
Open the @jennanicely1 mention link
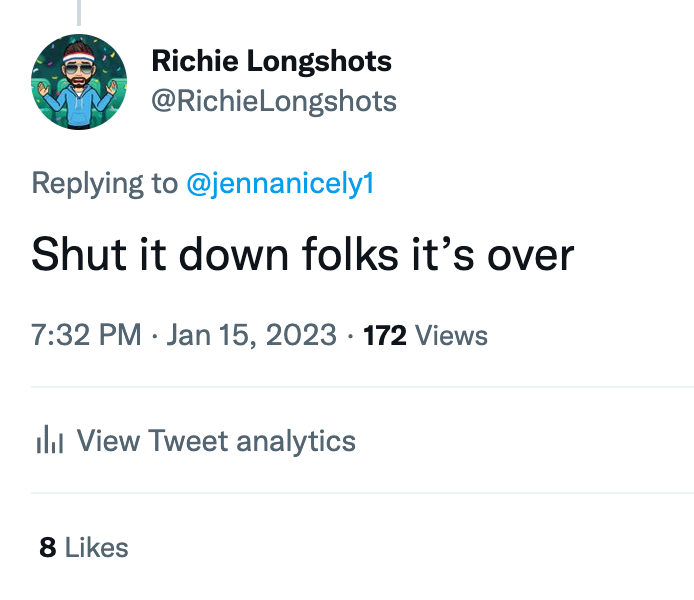280,183
